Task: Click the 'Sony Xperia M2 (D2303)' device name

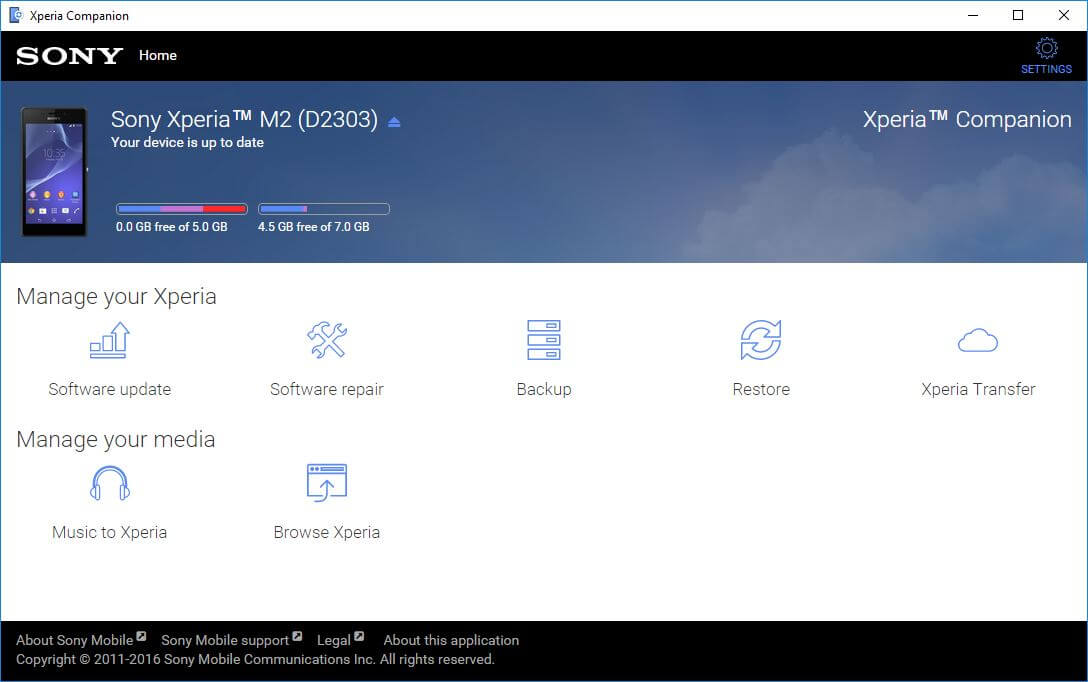Action: click(x=244, y=119)
